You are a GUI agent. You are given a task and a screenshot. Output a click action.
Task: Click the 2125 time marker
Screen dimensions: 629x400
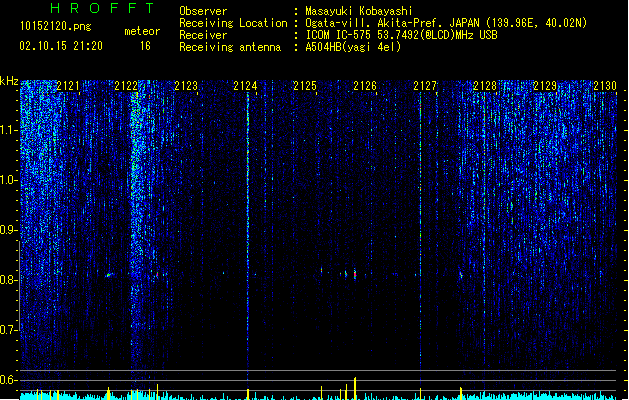tap(305, 85)
